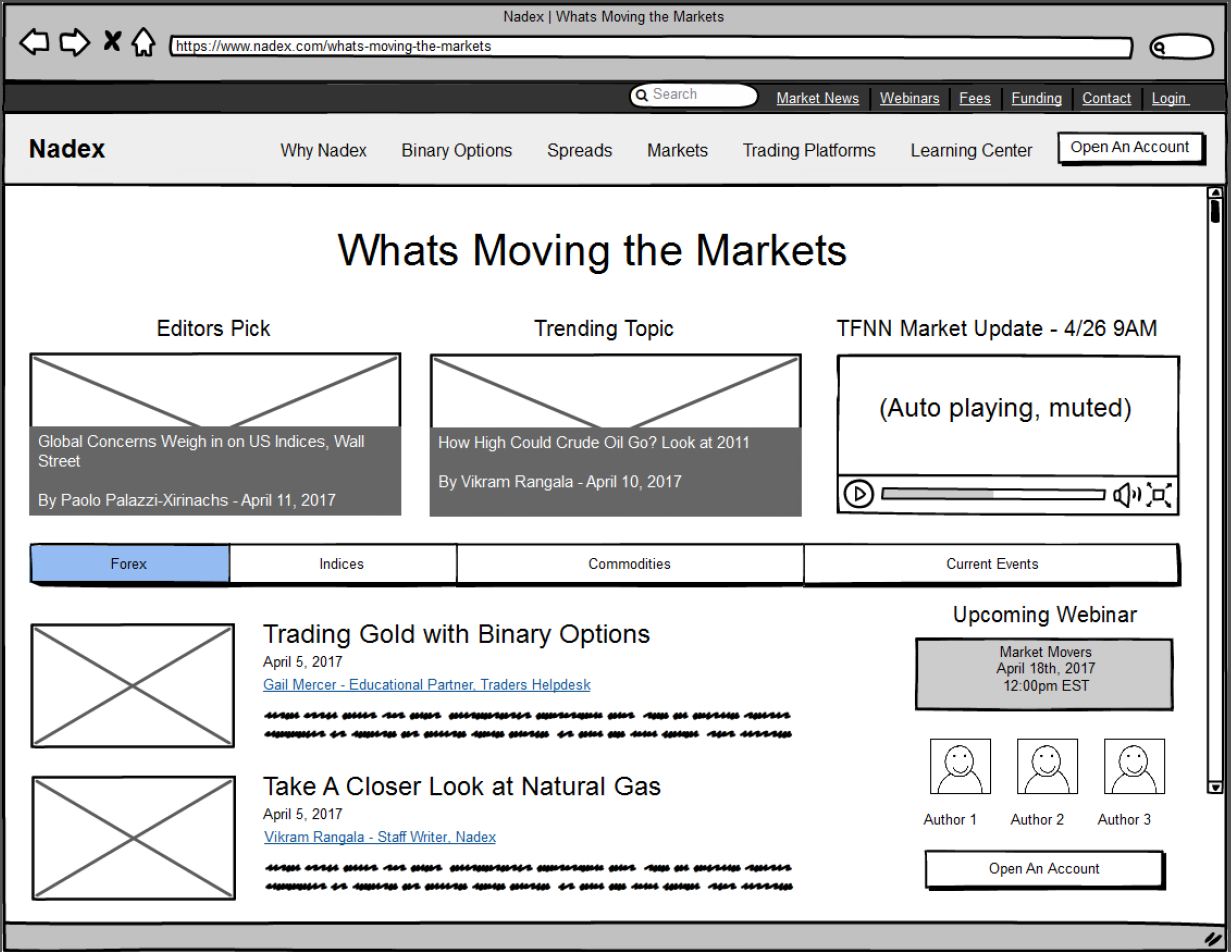Click the vertical scrollbar thumb
This screenshot has height=952, width=1231.
[x=1215, y=211]
